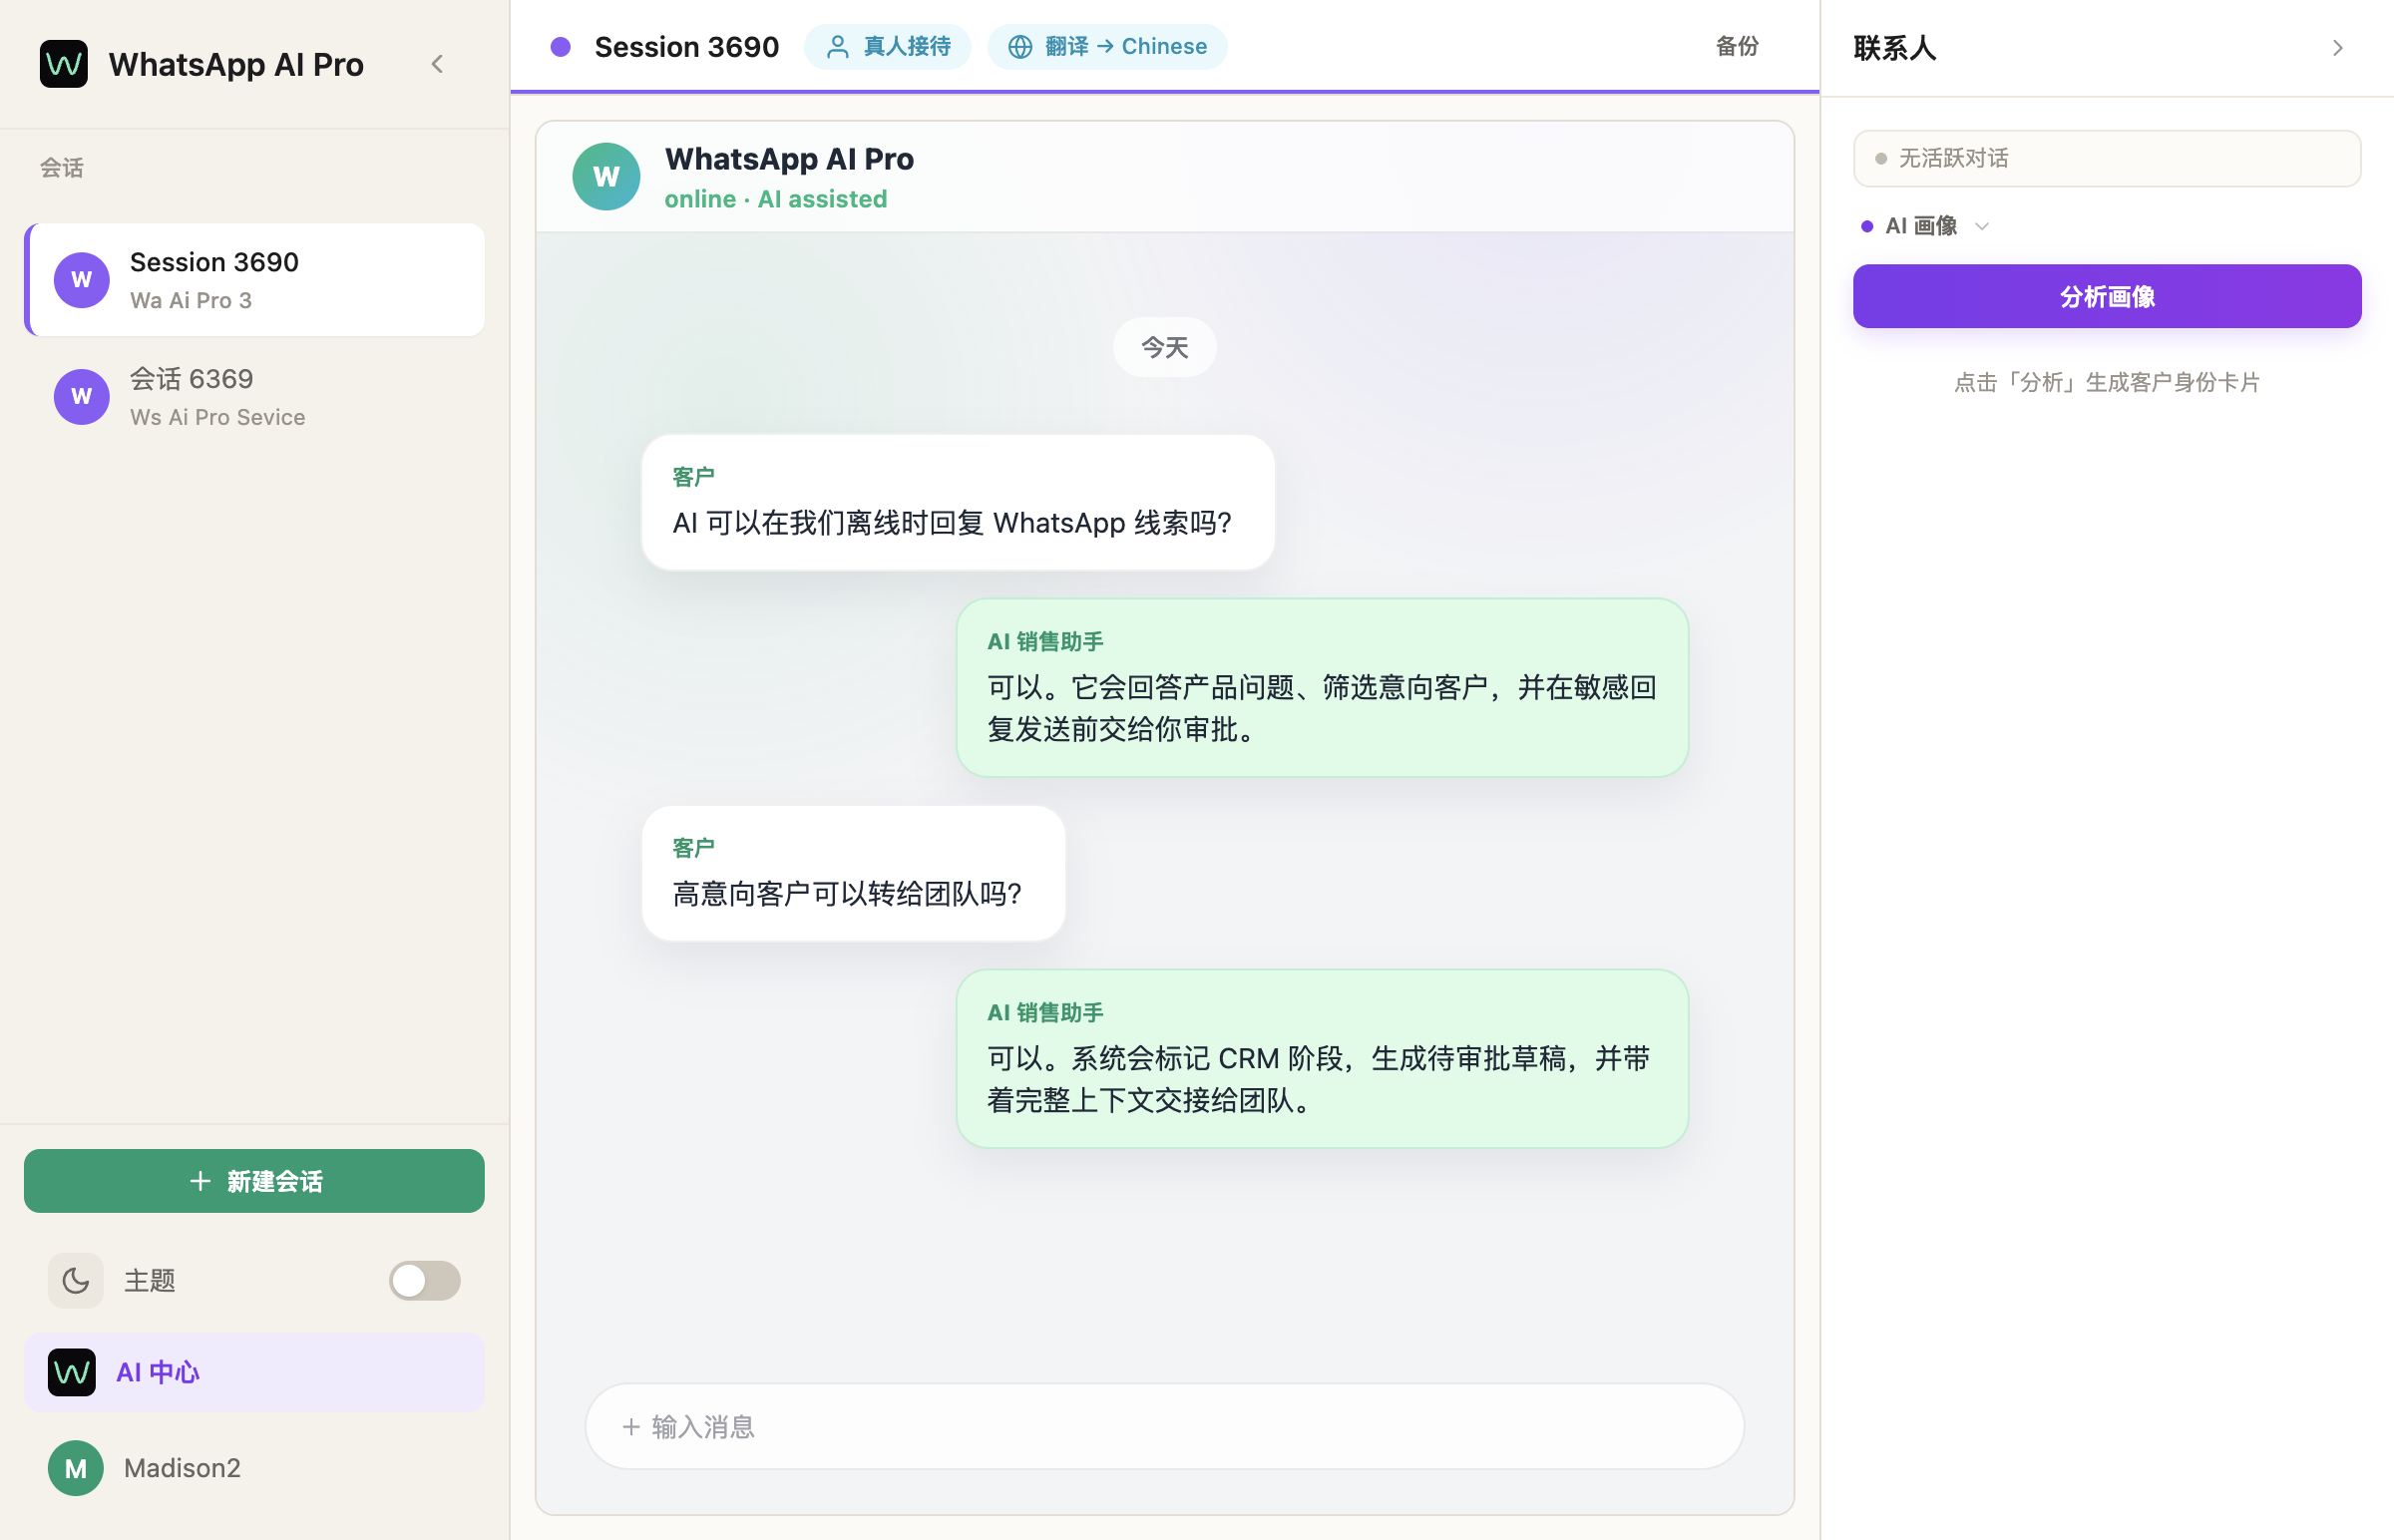
Task: Toggle the 主题 dark mode switch
Action: [425, 1280]
